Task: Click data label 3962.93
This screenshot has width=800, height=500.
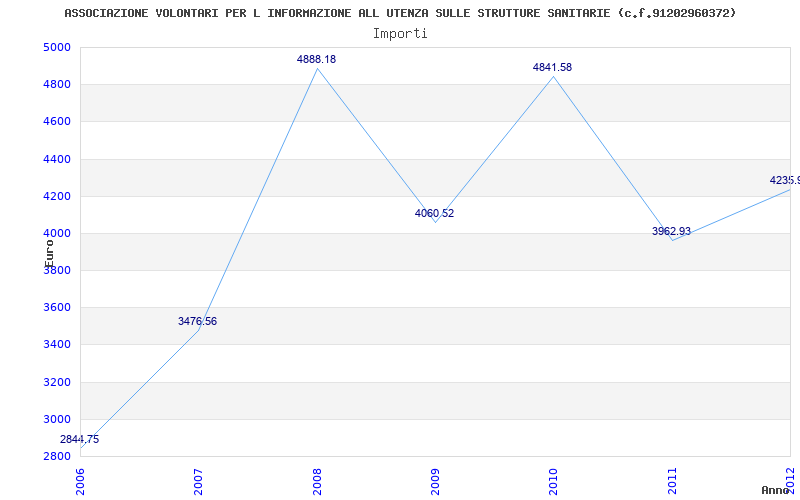Action: click(x=671, y=231)
